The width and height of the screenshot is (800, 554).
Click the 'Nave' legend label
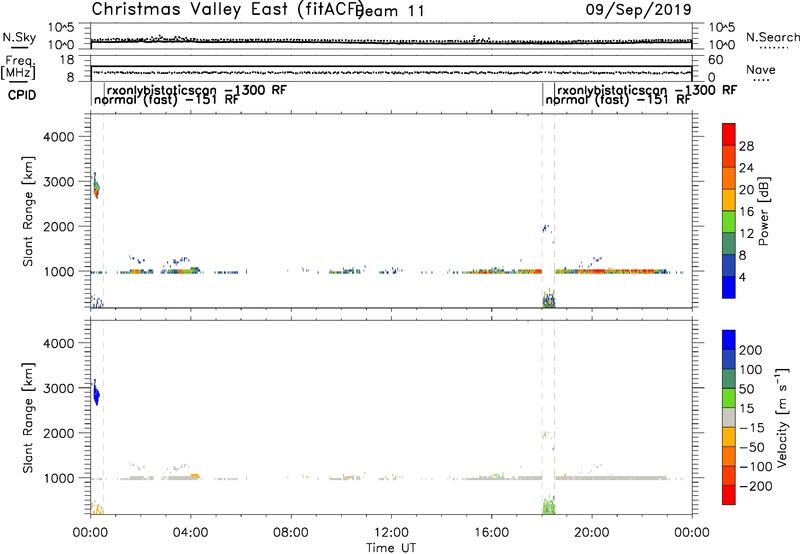tap(761, 69)
